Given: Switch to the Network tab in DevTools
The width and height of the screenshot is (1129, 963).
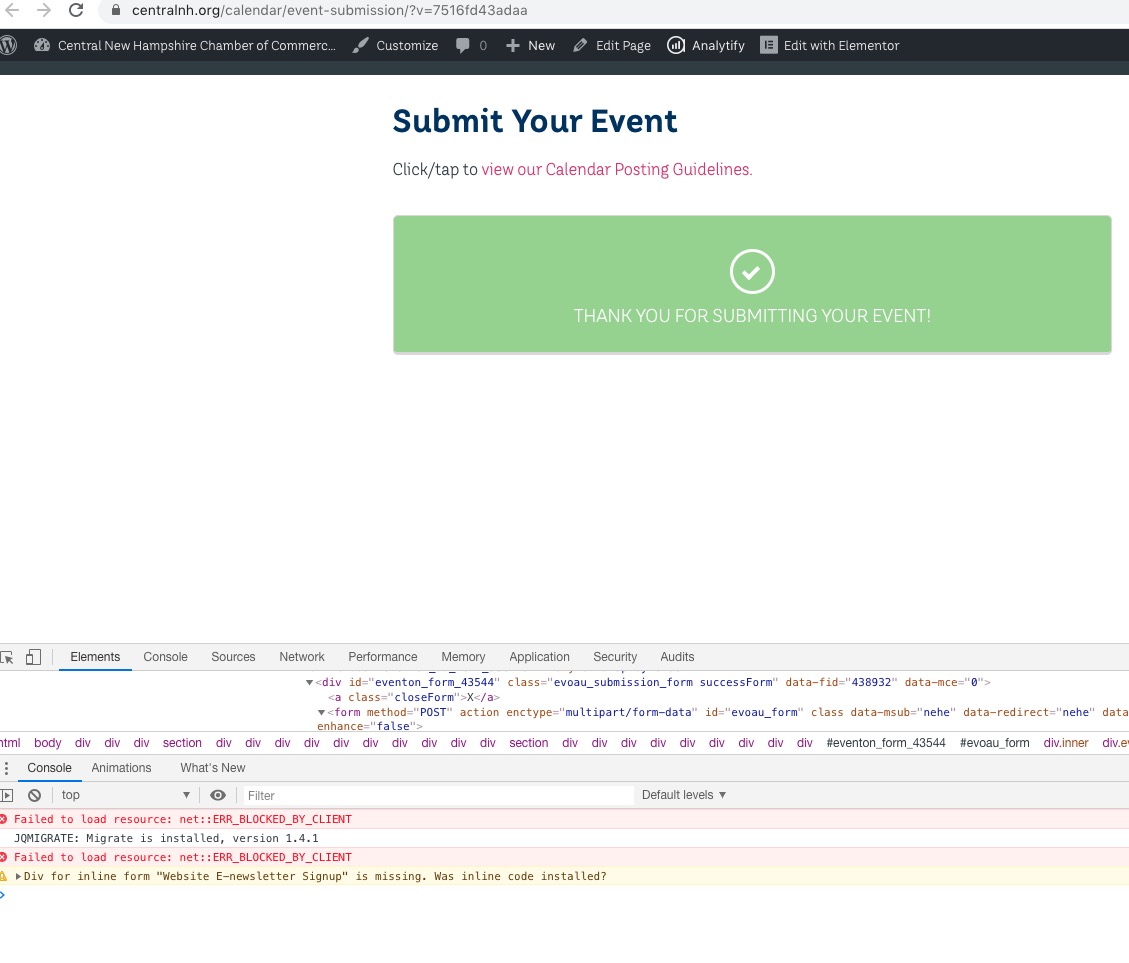Looking at the screenshot, I should pos(301,657).
